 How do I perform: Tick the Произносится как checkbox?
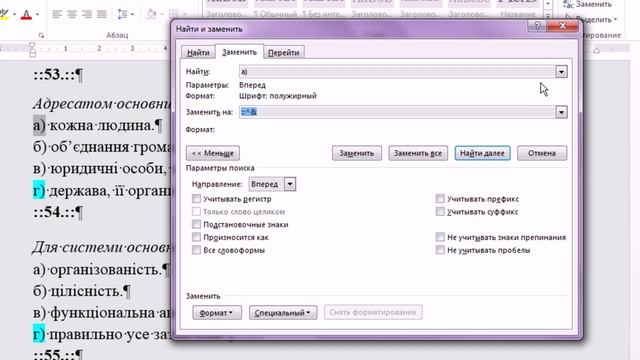coord(196,237)
